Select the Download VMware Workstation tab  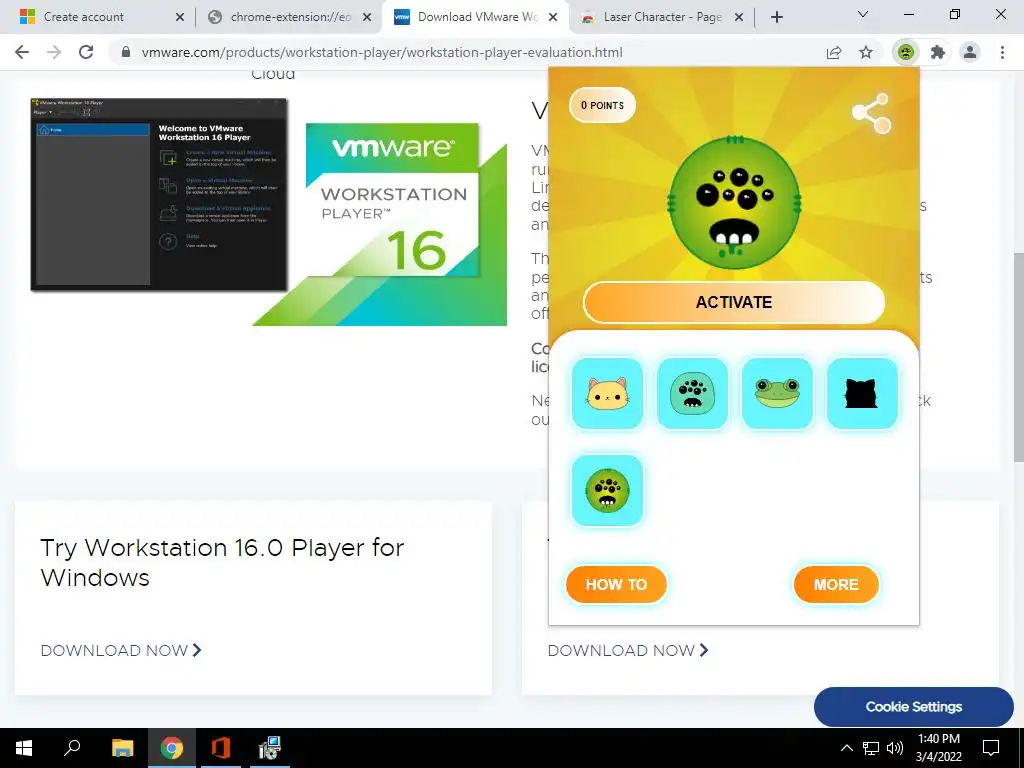click(x=477, y=17)
